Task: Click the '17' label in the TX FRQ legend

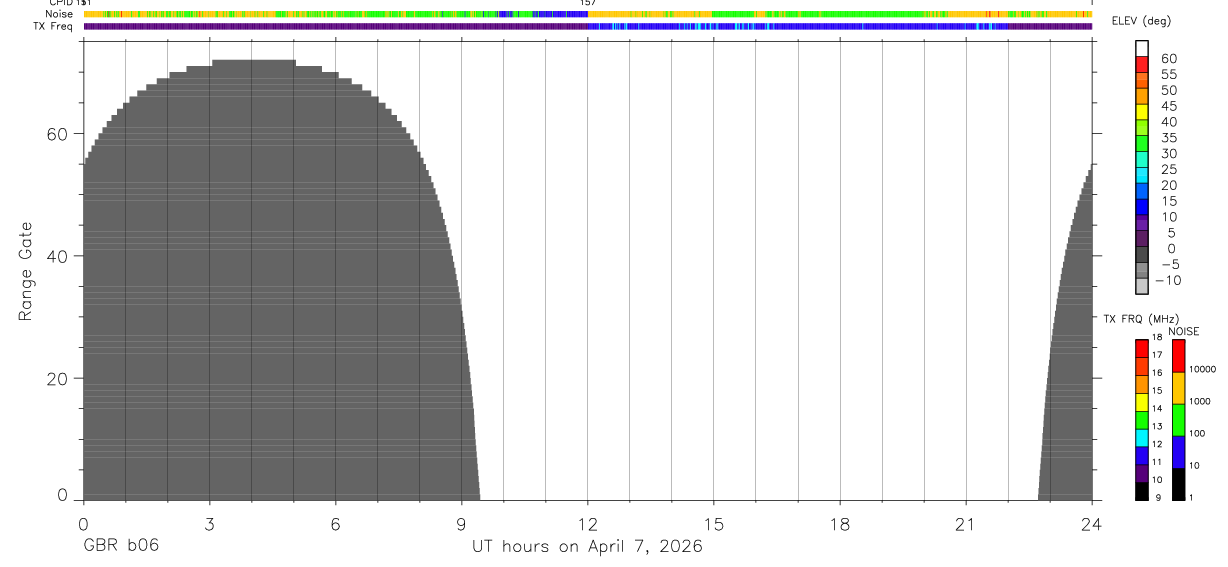Action: [1155, 355]
